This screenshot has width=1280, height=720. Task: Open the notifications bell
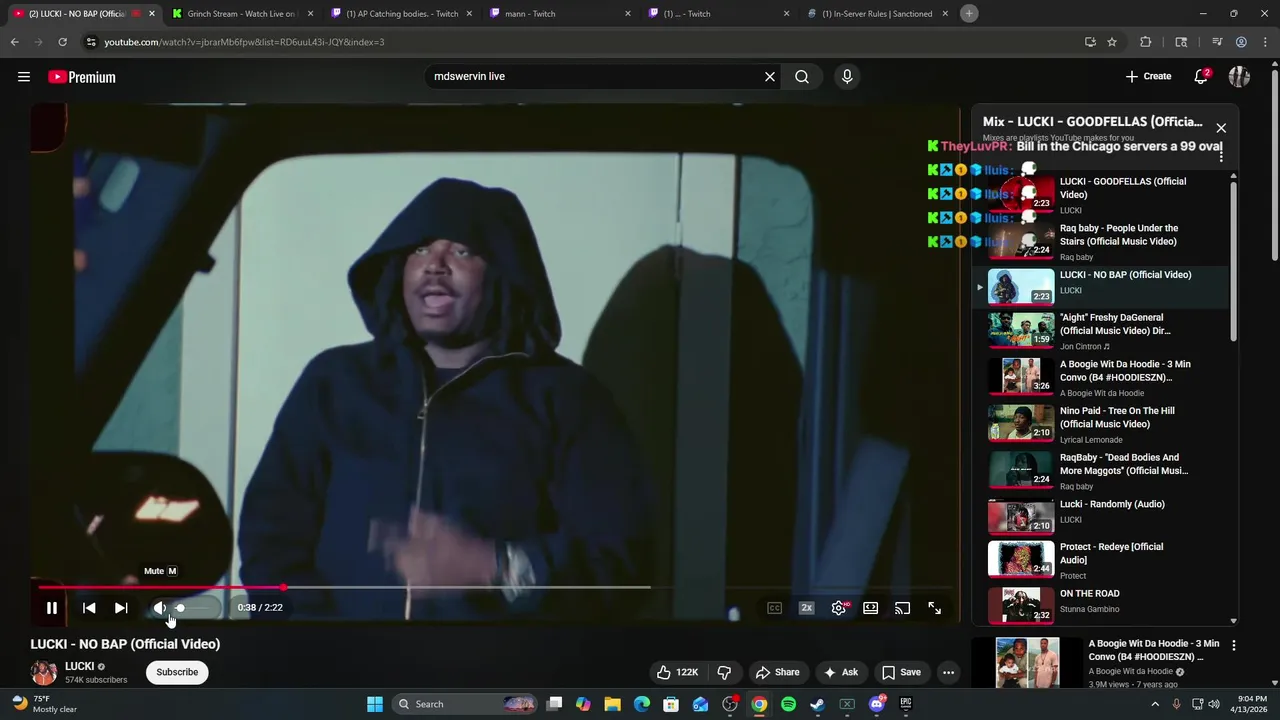point(1201,76)
